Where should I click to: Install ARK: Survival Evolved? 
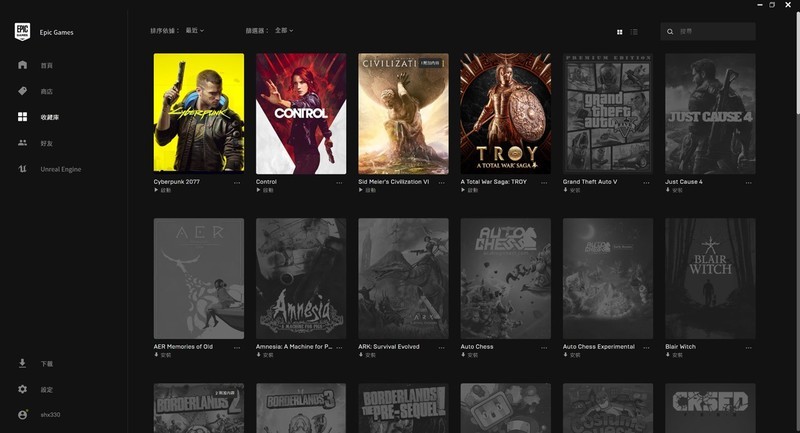click(367, 355)
